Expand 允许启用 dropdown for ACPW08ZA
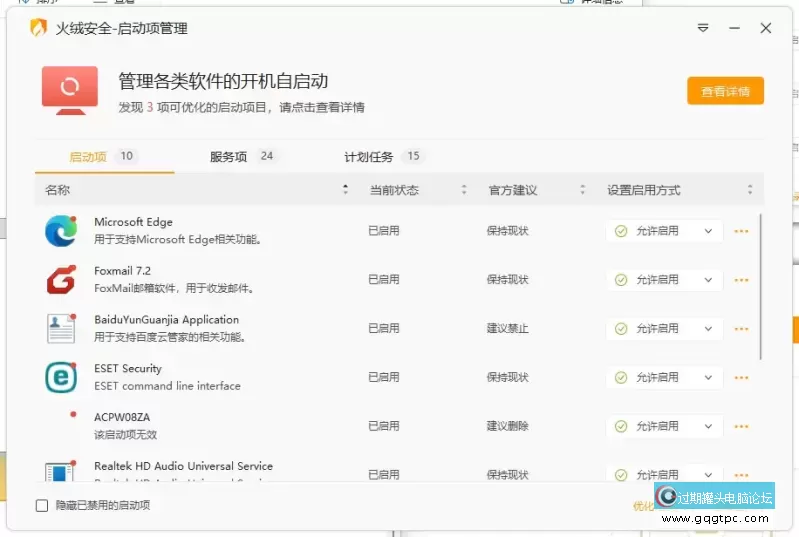This screenshot has width=799, height=537. pos(664,426)
